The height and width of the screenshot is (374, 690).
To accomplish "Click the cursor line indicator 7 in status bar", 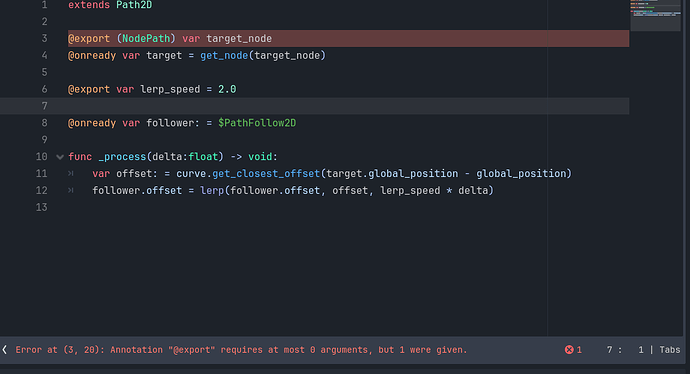I will point(609,350).
